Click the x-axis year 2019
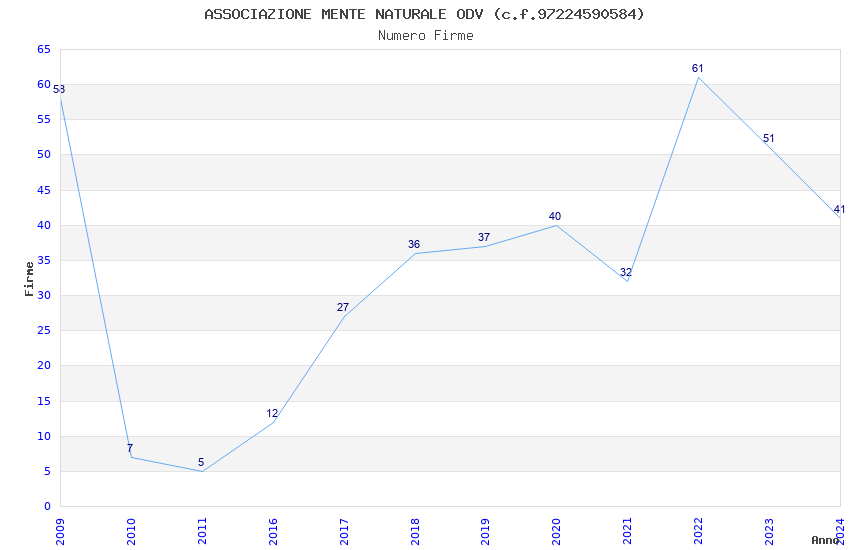The width and height of the screenshot is (850, 550). (x=485, y=532)
